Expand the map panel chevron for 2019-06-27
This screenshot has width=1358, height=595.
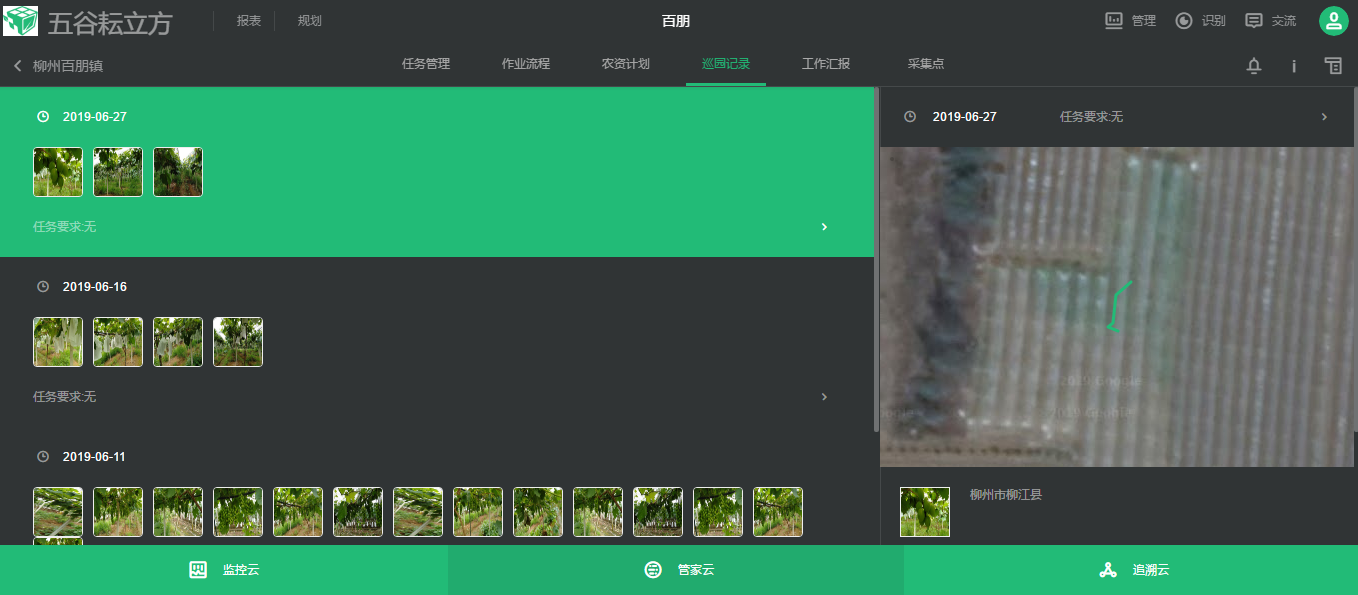tap(1322, 116)
